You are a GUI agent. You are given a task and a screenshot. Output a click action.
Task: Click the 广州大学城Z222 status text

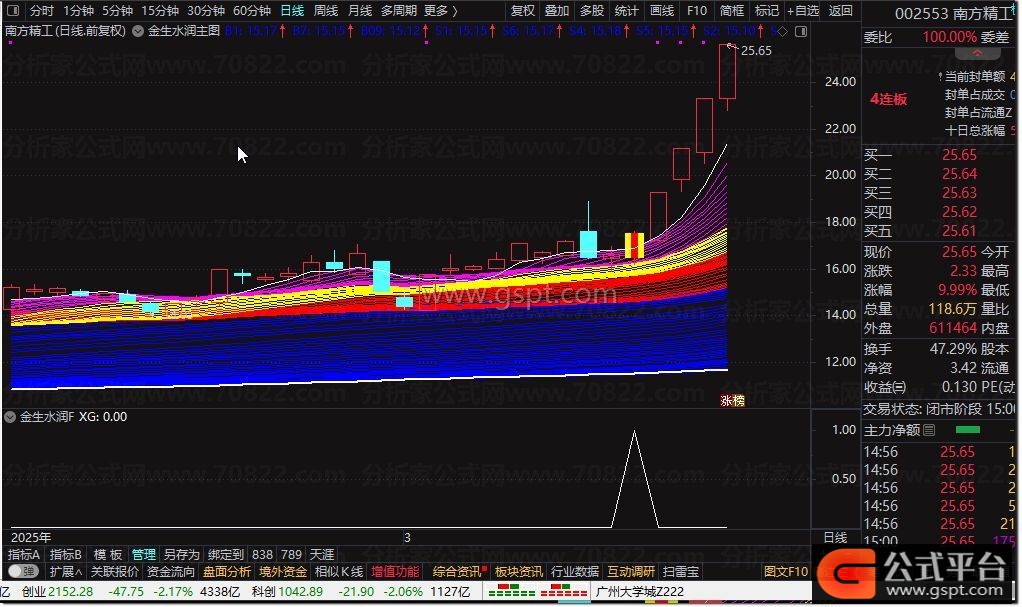click(x=640, y=591)
